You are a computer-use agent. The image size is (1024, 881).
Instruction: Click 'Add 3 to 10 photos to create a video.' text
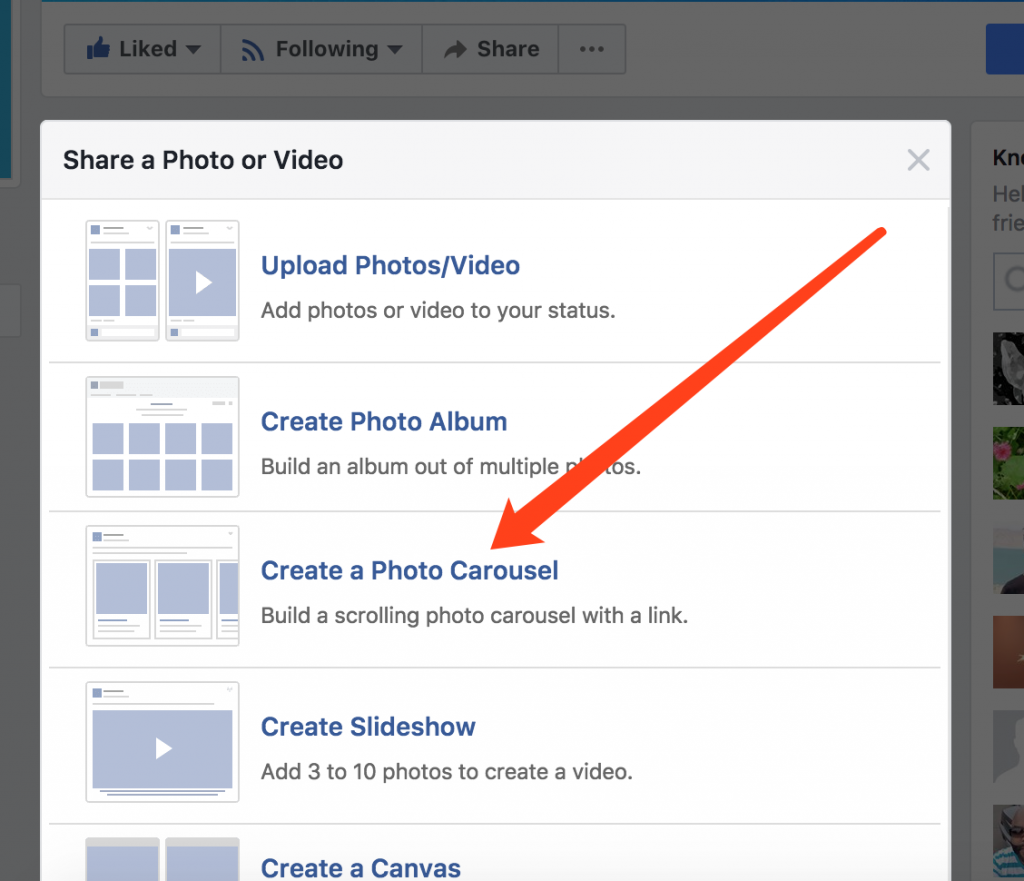click(447, 771)
